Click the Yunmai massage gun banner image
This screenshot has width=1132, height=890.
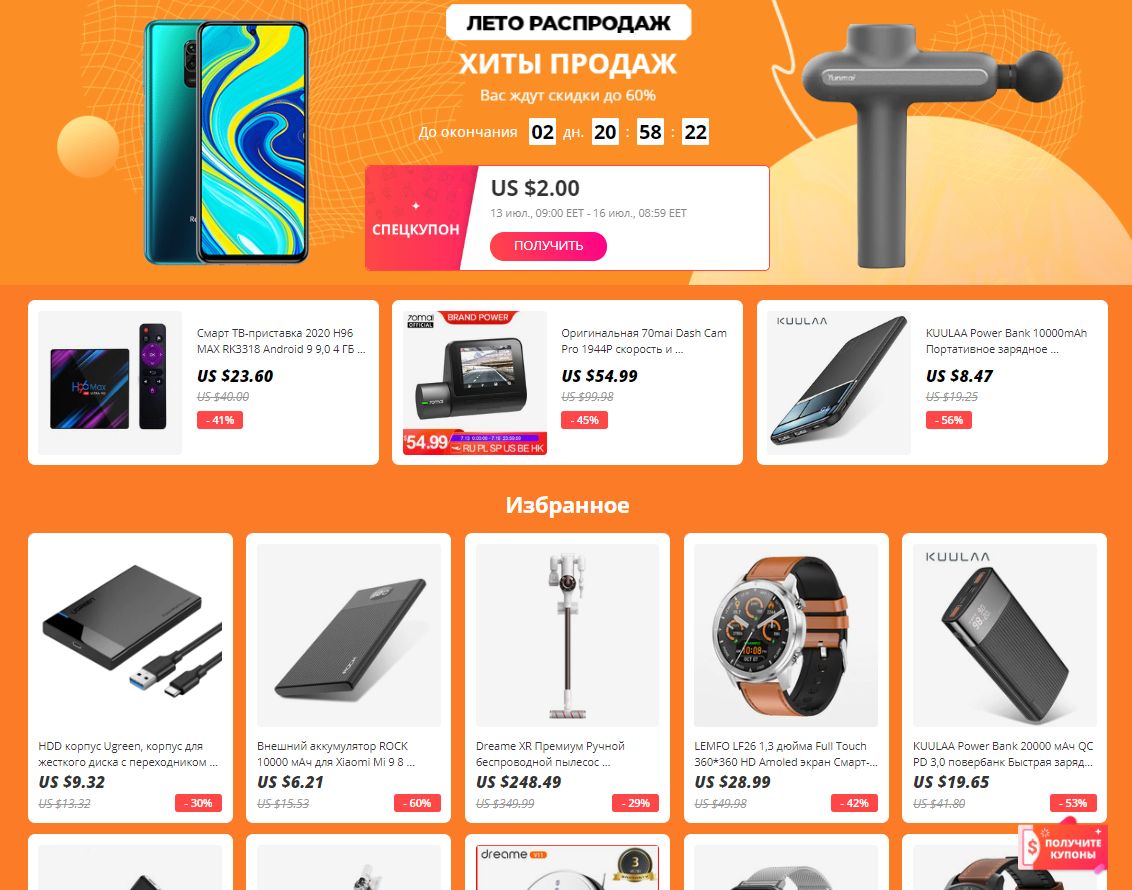click(931, 144)
